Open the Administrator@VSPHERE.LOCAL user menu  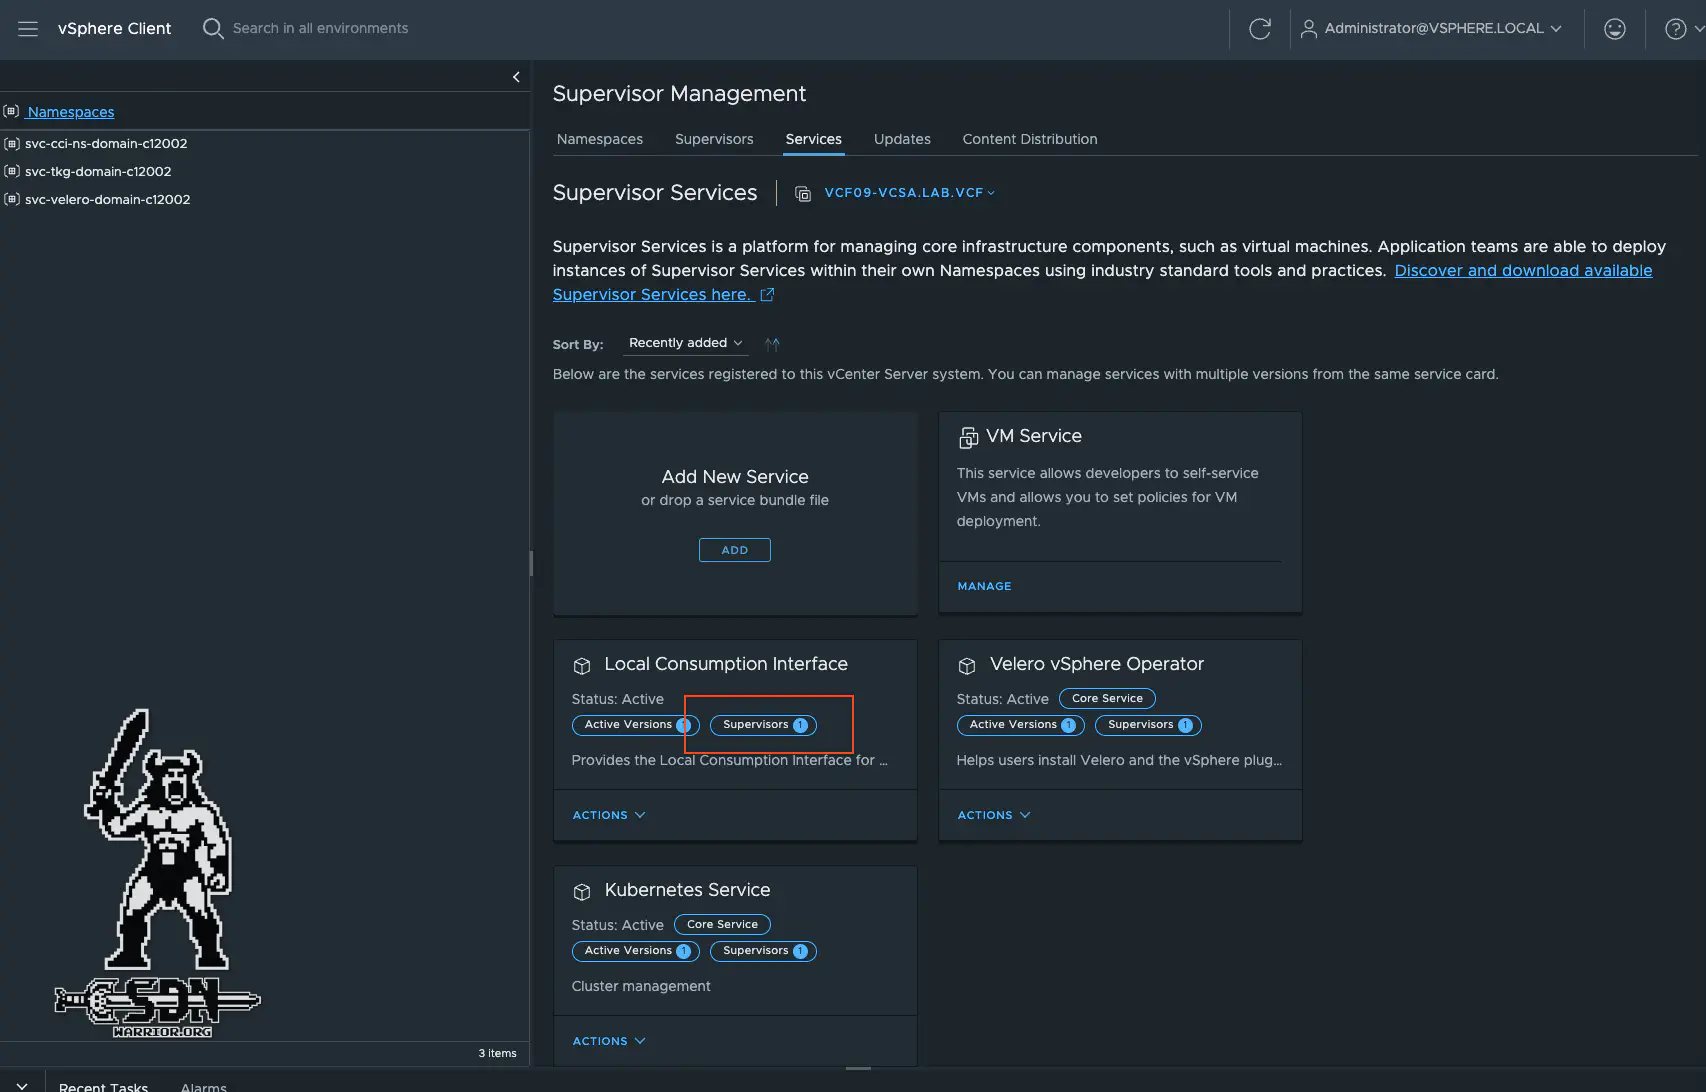tap(1431, 29)
